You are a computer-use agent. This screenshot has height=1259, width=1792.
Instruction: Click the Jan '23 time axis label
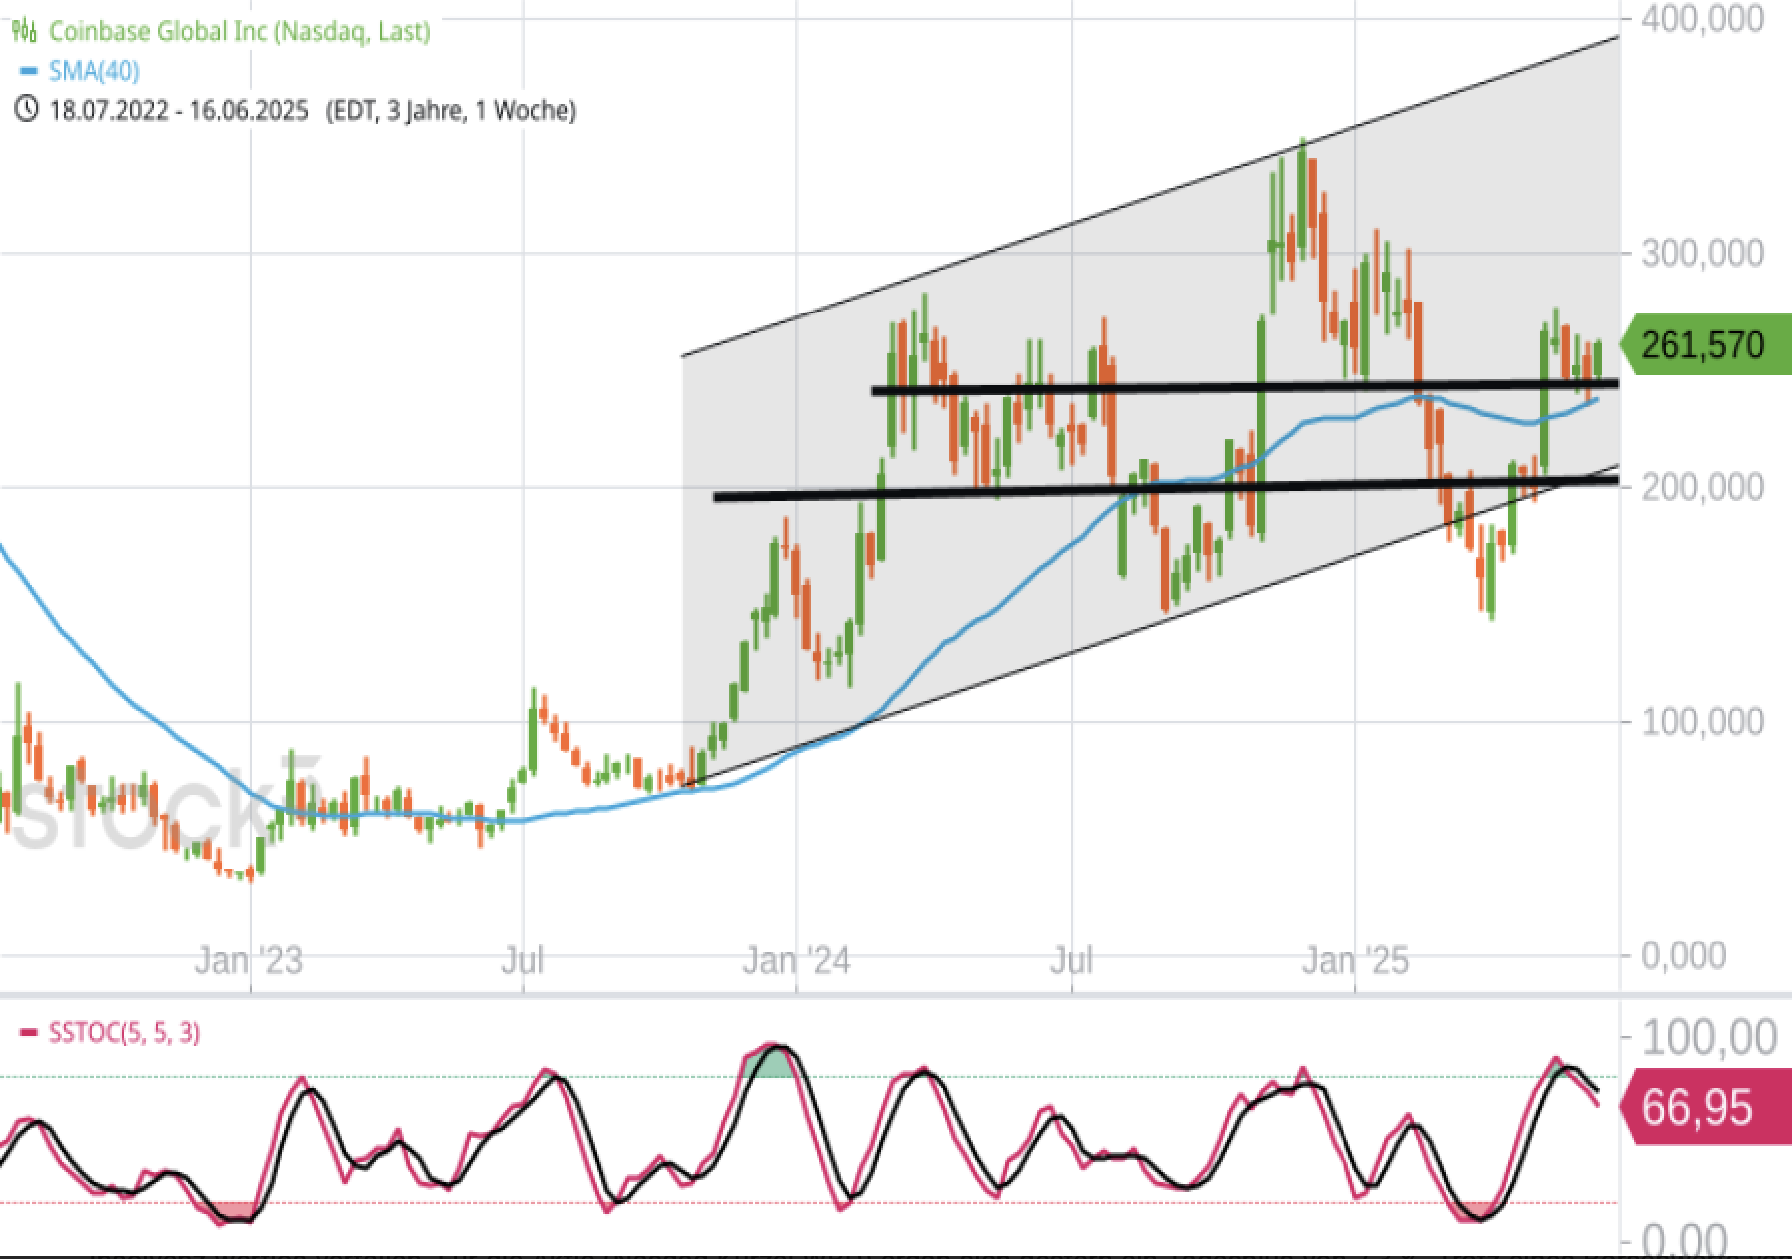(249, 961)
